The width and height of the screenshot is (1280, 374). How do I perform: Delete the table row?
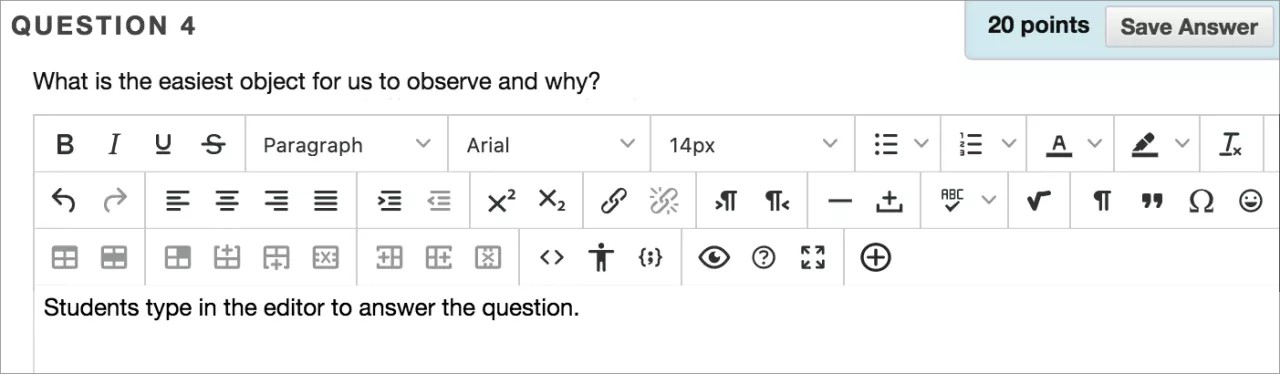click(x=326, y=258)
